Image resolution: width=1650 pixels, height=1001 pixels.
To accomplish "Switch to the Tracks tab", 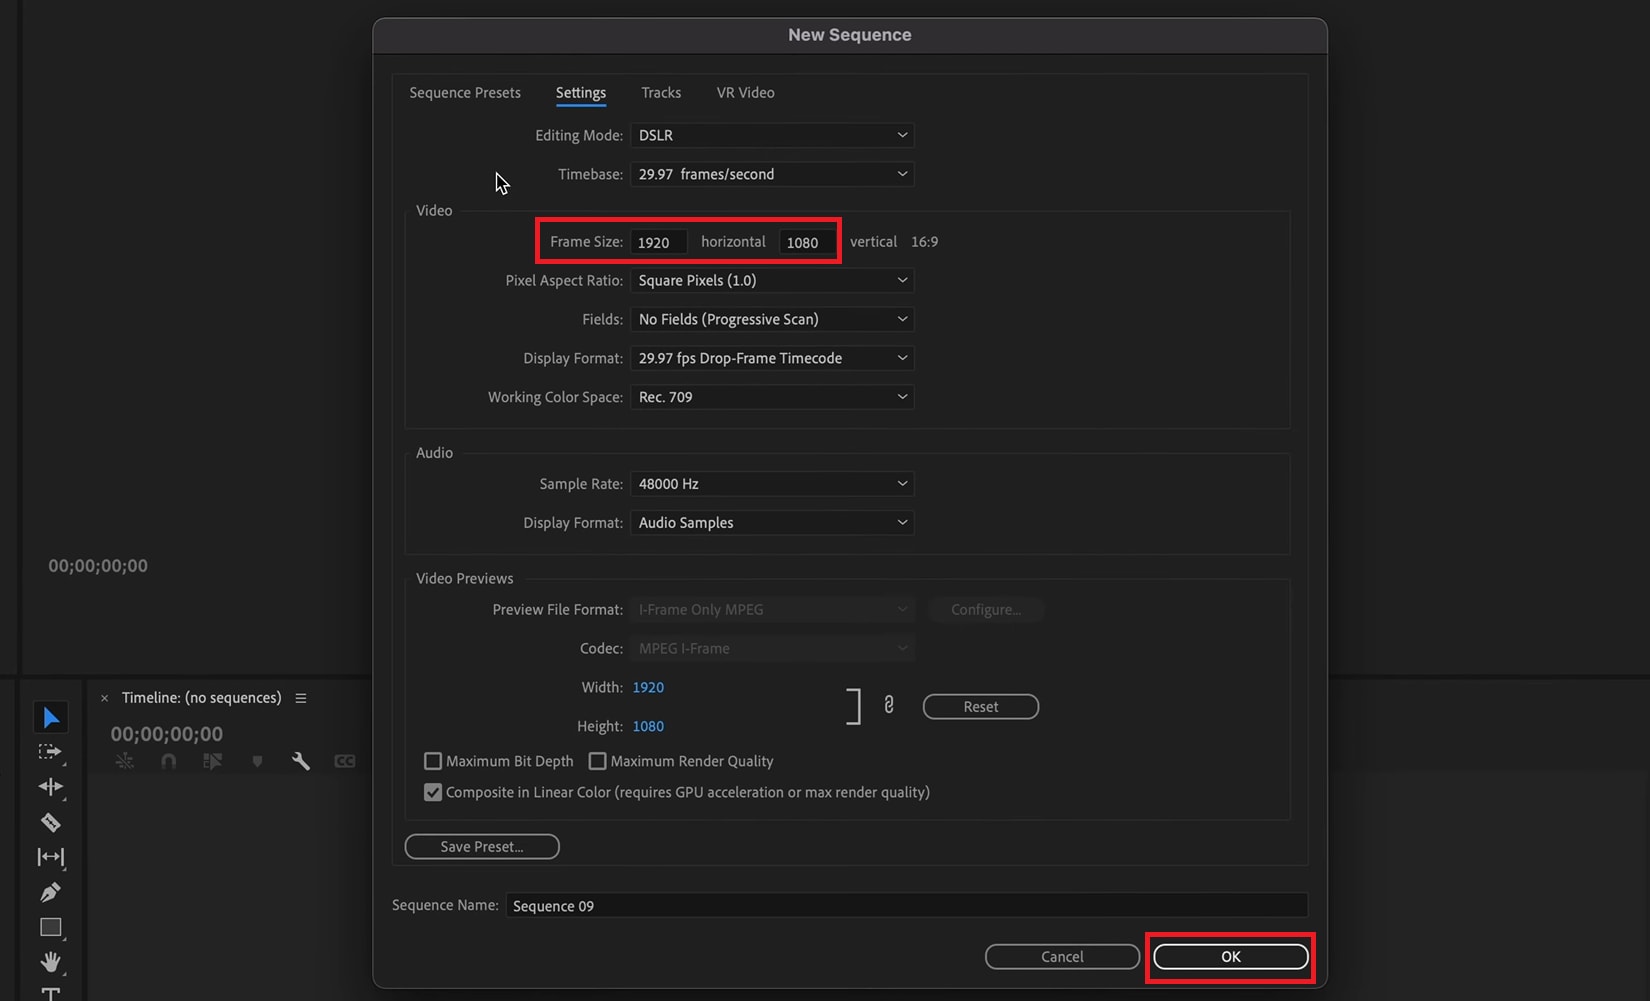I will click(x=661, y=92).
